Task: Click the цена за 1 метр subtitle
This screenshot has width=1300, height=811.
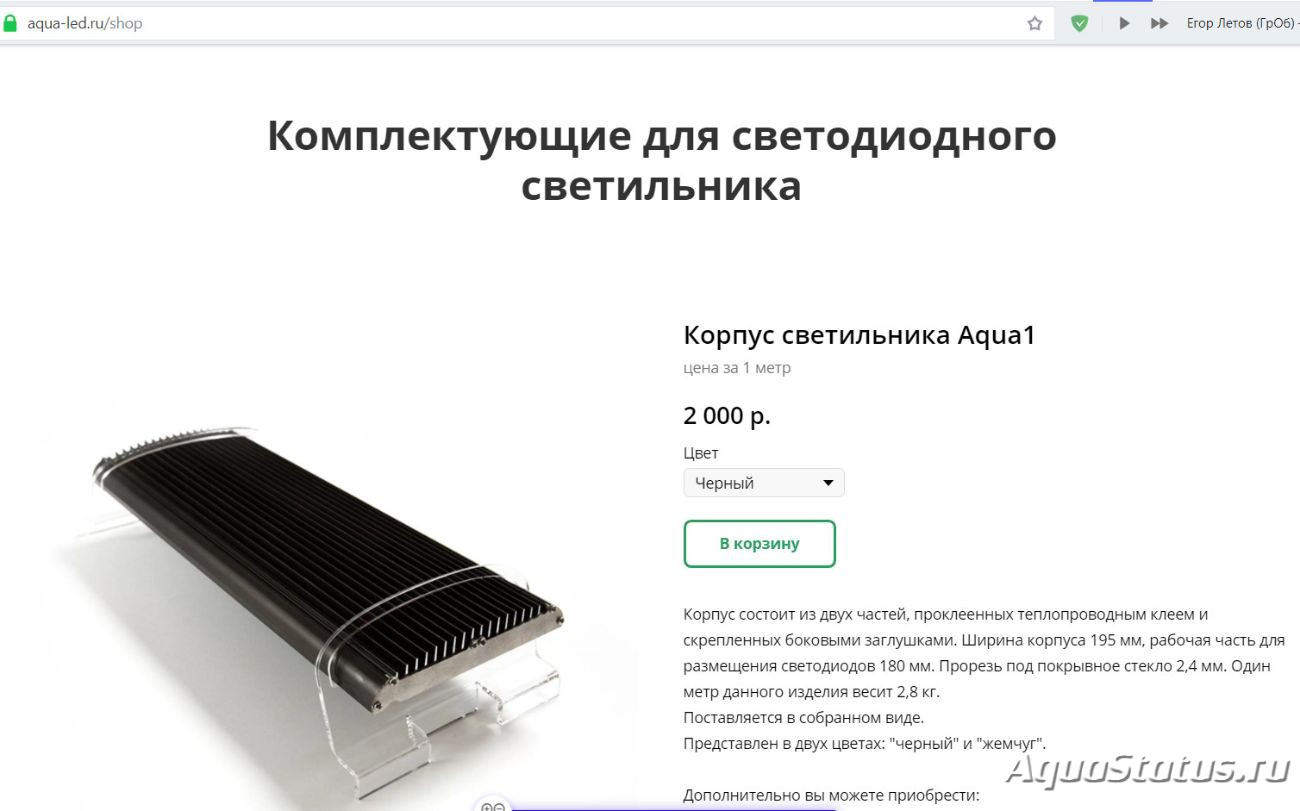Action: pos(737,368)
